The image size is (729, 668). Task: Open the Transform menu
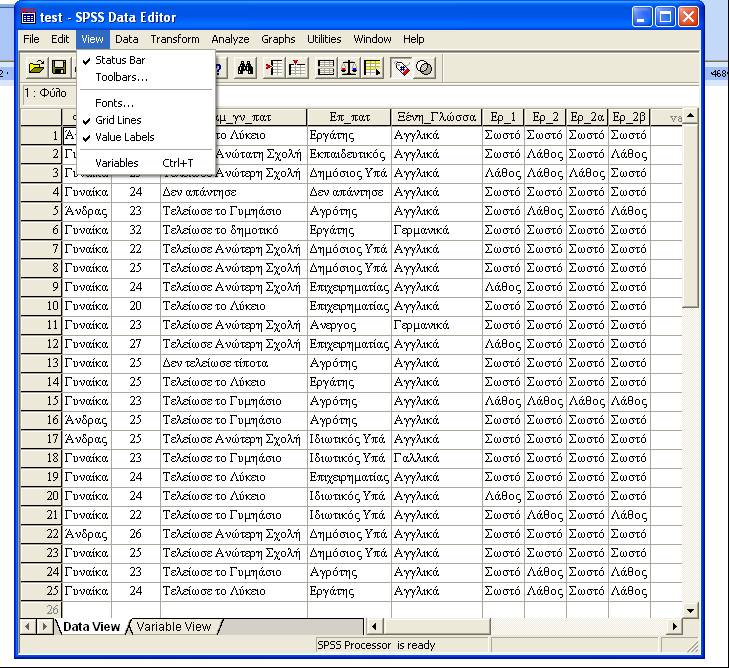pyautogui.click(x=175, y=39)
